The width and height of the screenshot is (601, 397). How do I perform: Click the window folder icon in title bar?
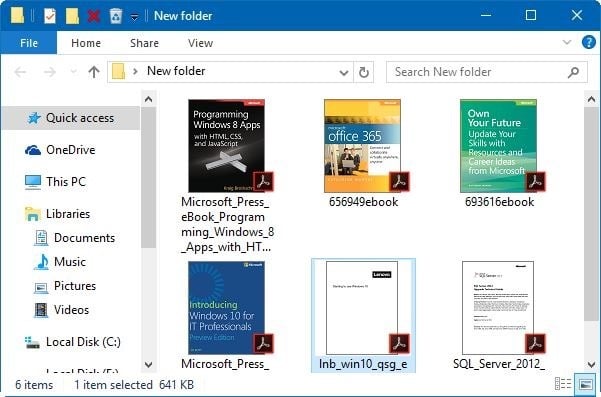[x=17, y=16]
